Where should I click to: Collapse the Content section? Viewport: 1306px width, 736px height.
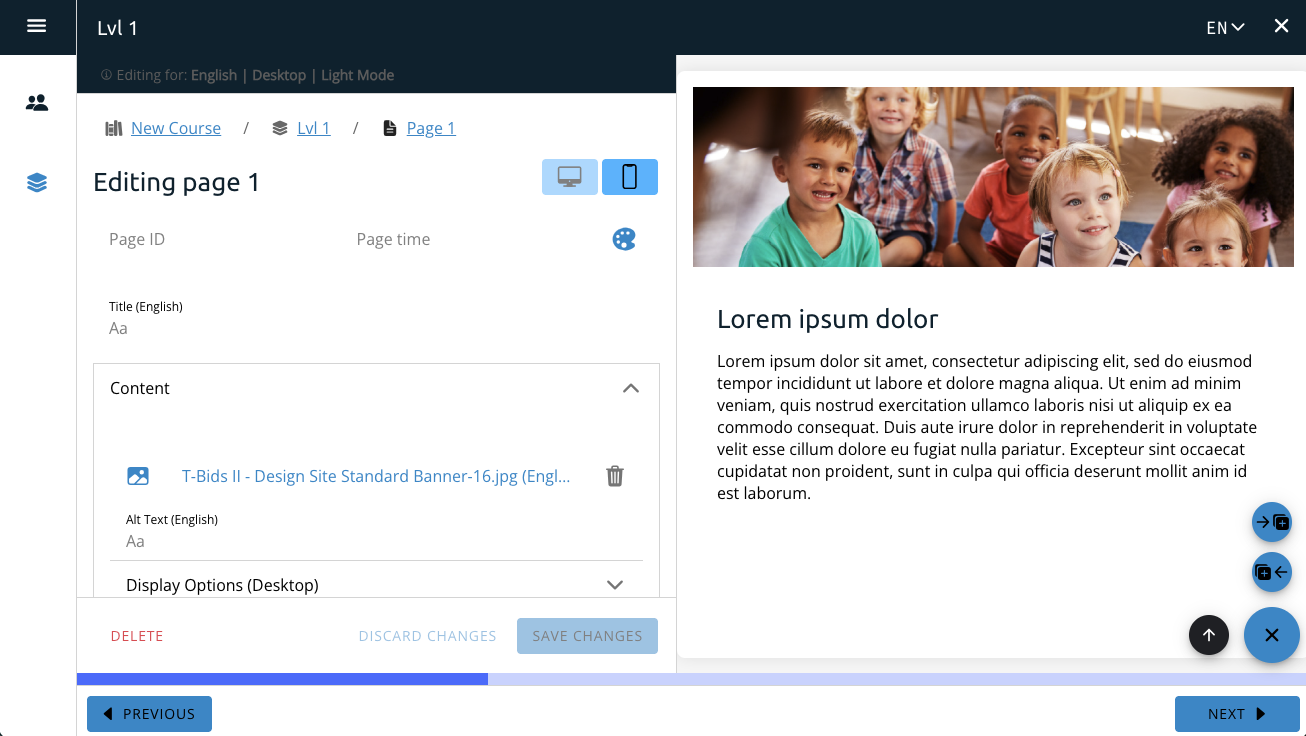630,388
